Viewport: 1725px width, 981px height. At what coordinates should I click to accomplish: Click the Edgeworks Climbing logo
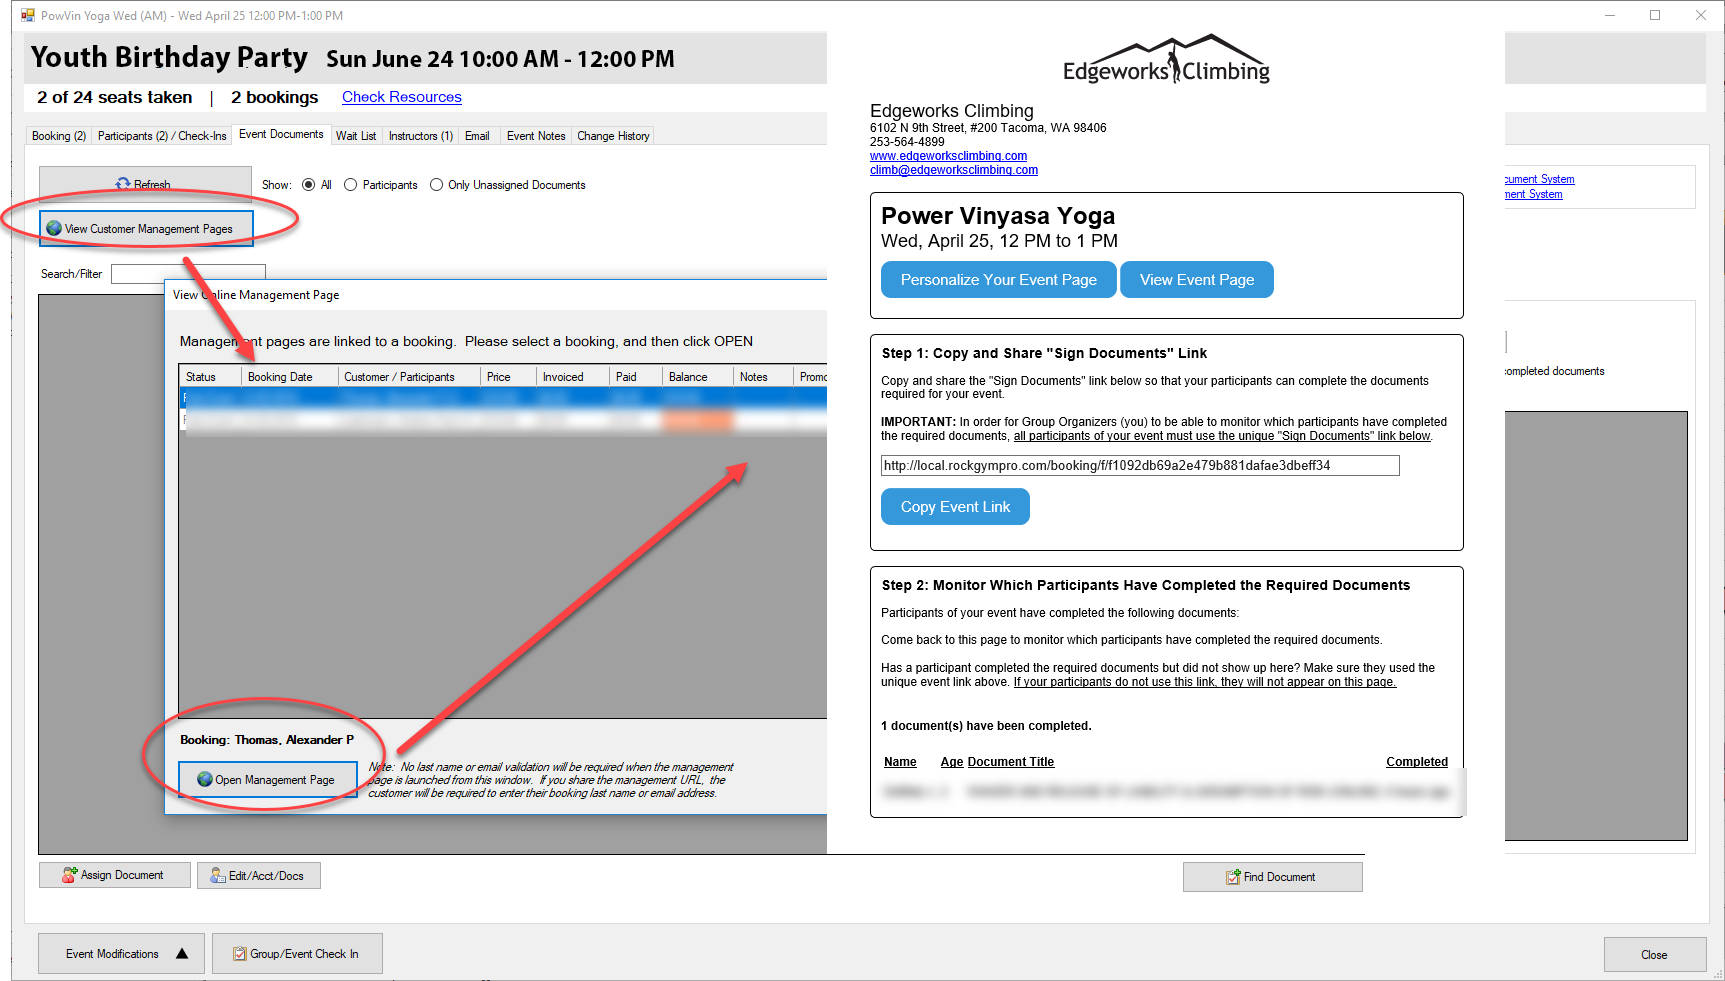click(1166, 61)
